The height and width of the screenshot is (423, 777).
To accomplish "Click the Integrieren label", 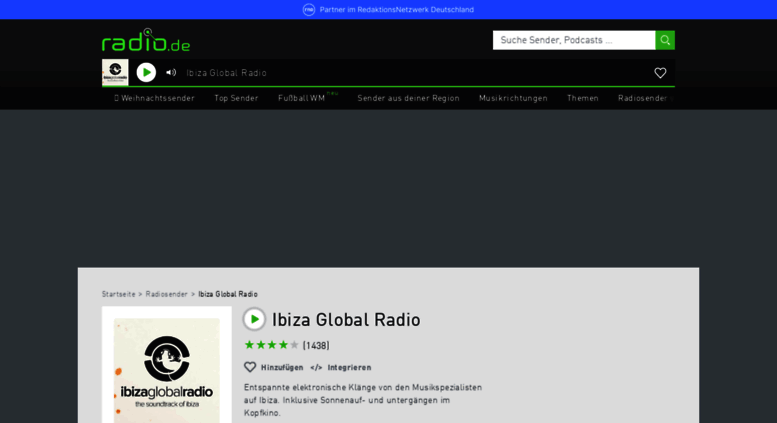I will pos(349,368).
